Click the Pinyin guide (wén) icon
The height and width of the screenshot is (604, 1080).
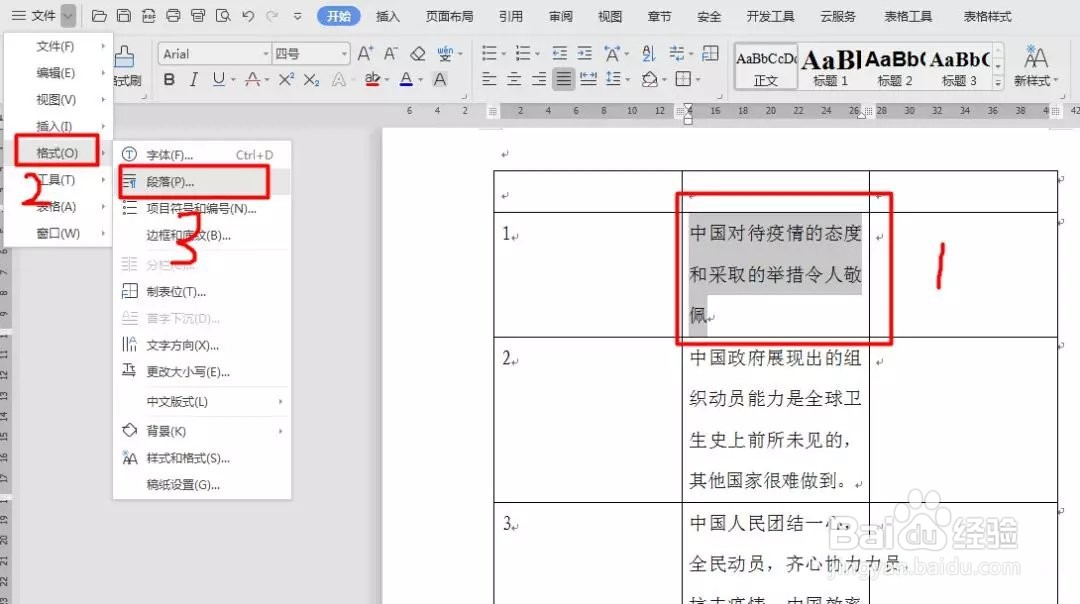point(446,53)
